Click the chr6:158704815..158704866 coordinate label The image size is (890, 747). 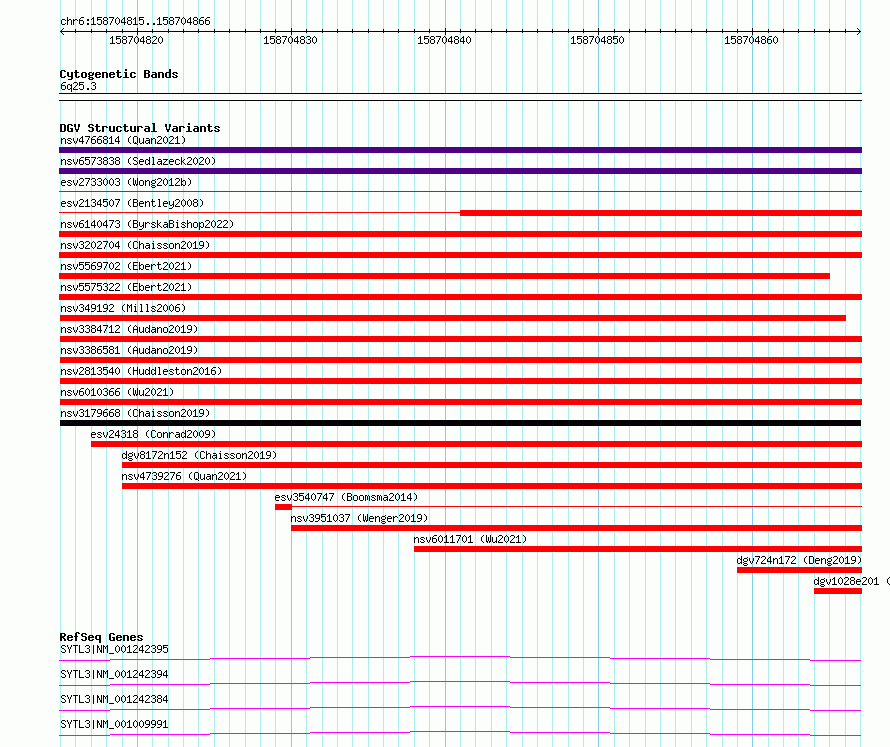pos(135,21)
